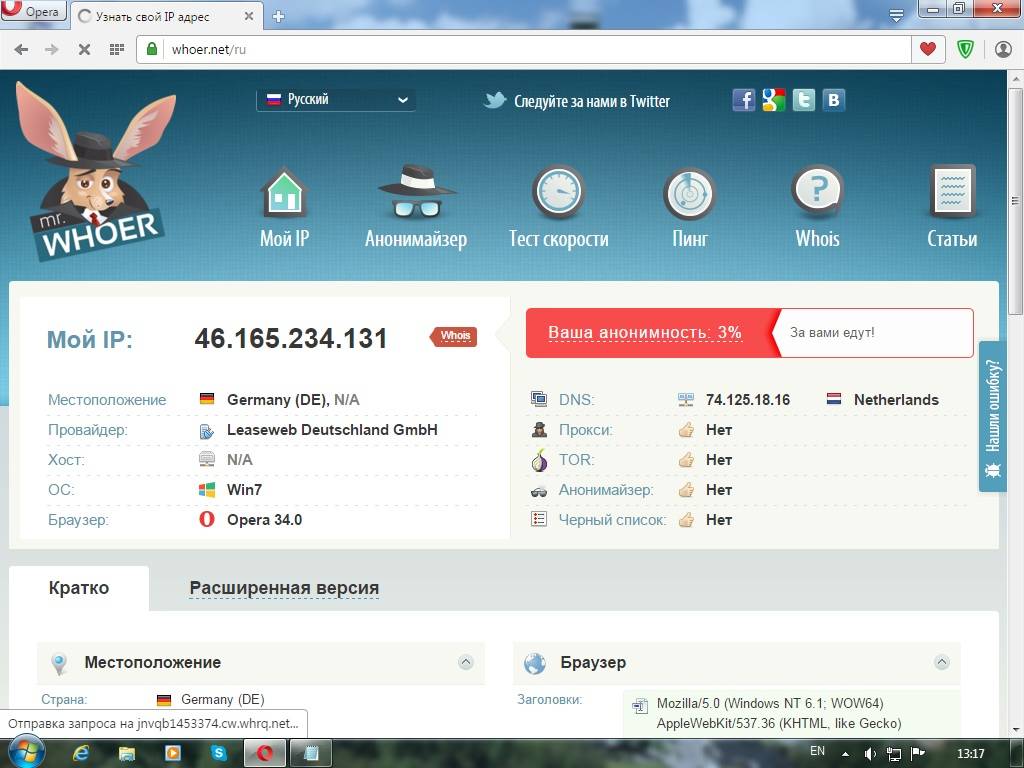Open the Facebook social icon
The image size is (1024, 768).
(x=743, y=100)
